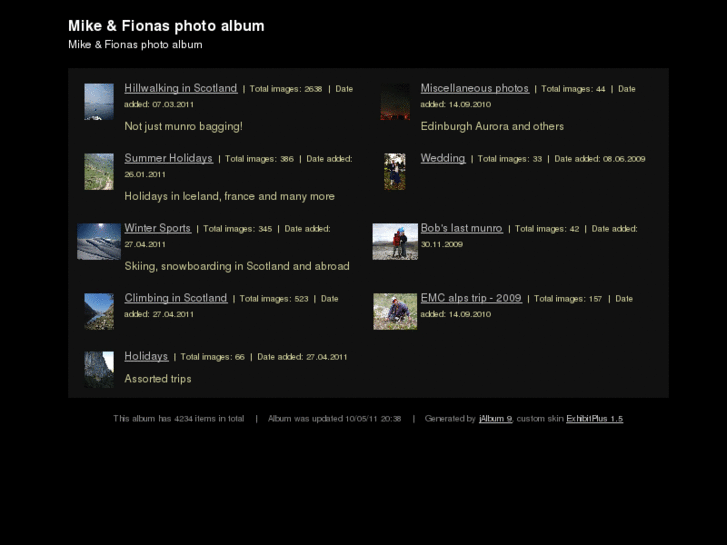
Task: Select the Summer Holidays green valley thumbnail
Action: (x=99, y=172)
